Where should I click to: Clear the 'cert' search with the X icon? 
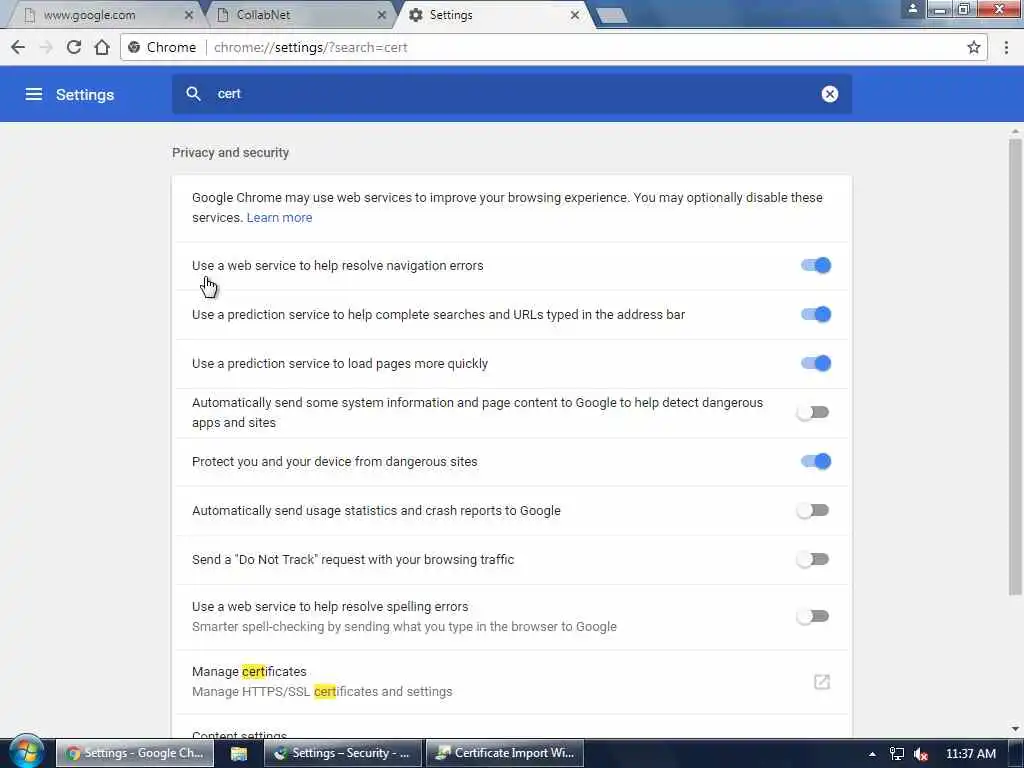point(829,94)
